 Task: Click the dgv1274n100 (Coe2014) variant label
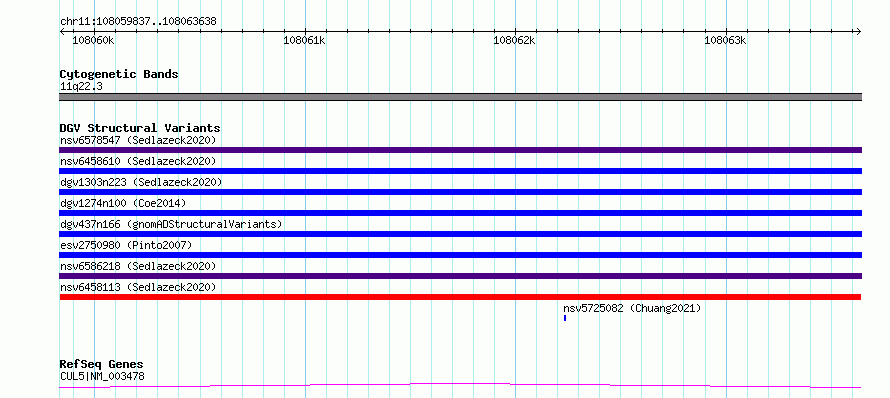click(123, 203)
